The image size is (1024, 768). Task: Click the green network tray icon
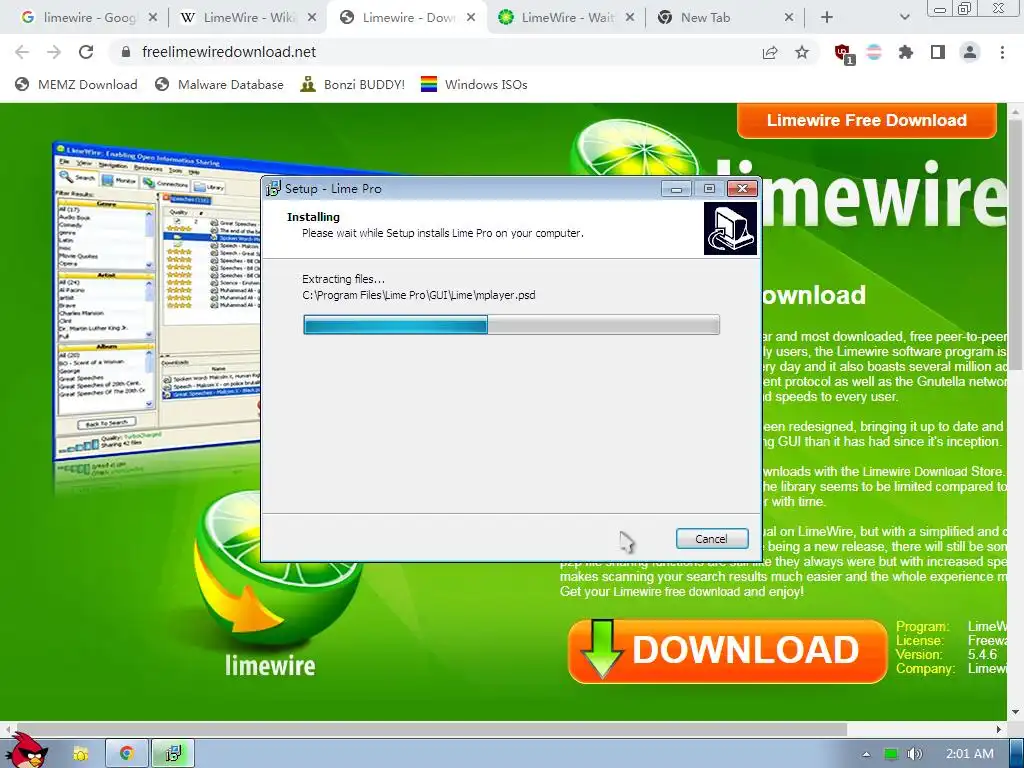891,754
